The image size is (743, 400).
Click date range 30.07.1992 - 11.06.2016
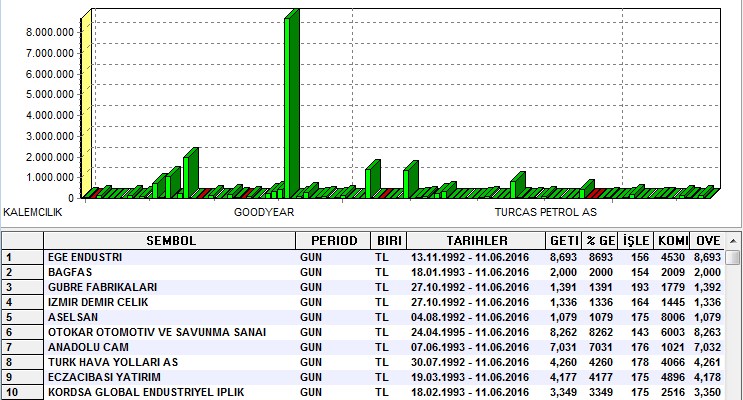[470, 363]
